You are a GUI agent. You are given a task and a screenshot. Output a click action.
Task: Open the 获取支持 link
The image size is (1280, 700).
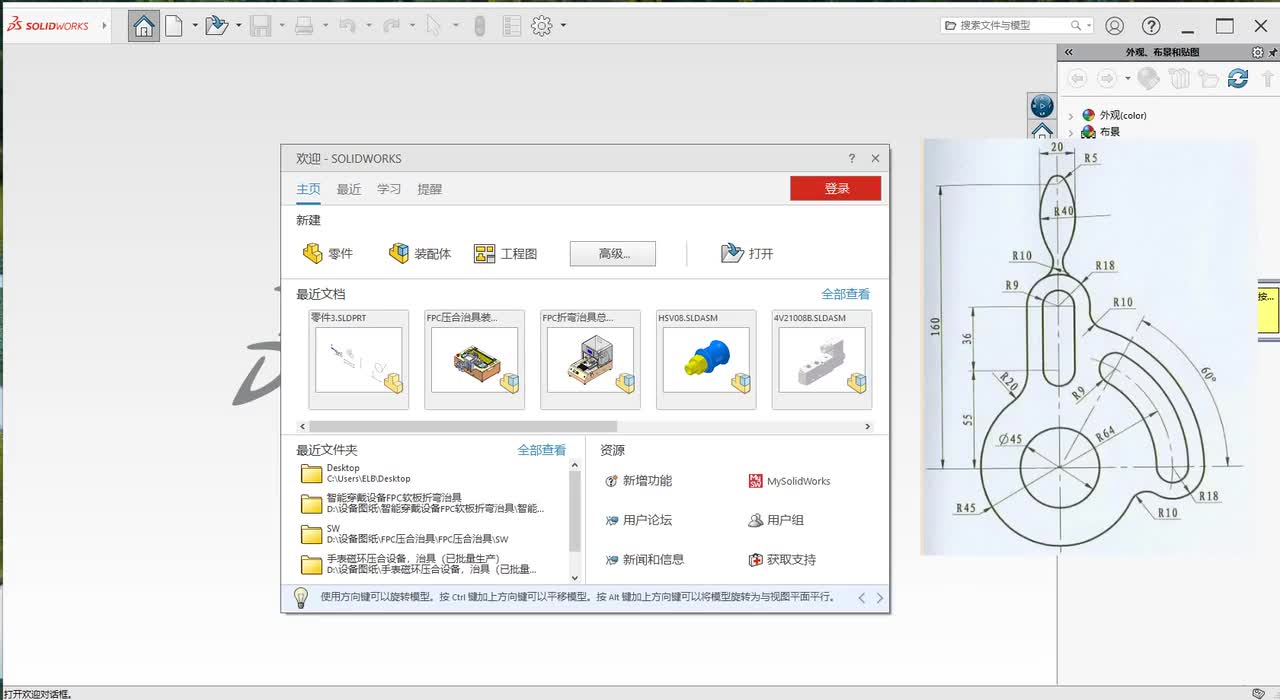pos(783,560)
